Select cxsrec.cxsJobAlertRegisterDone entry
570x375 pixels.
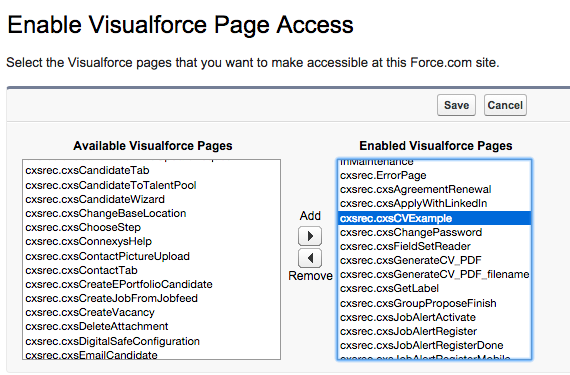point(434,345)
